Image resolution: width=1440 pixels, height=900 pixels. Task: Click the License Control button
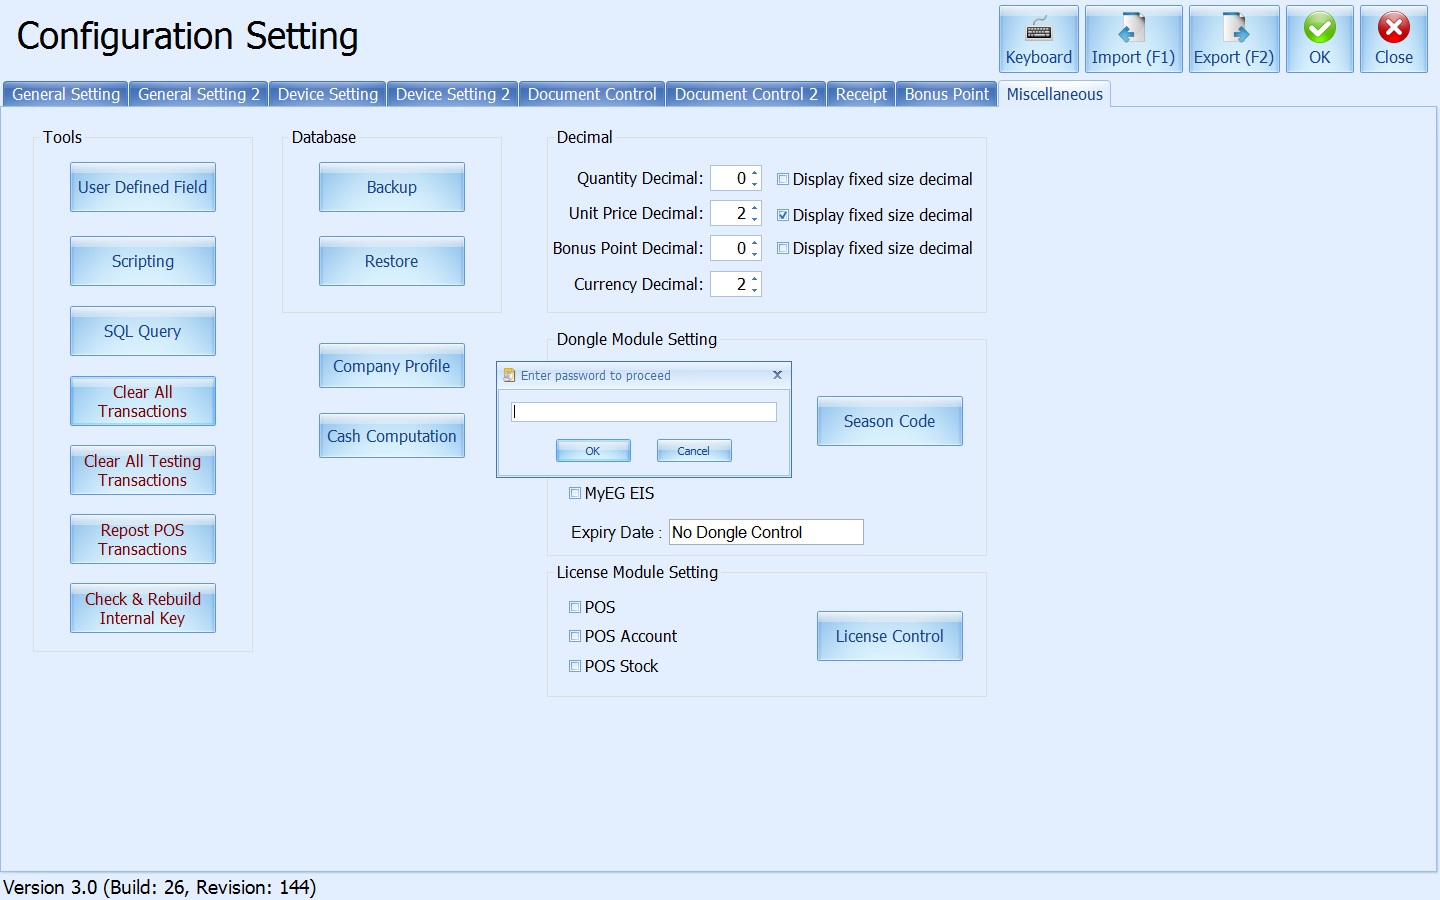click(x=889, y=636)
